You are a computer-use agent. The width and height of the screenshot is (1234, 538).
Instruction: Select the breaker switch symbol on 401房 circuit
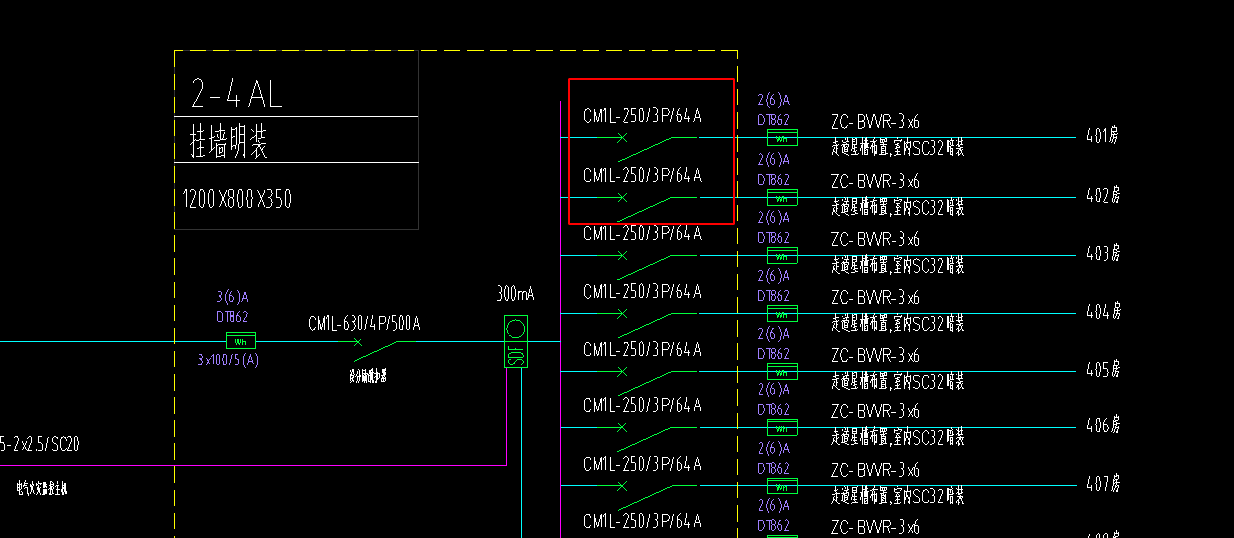click(645, 148)
